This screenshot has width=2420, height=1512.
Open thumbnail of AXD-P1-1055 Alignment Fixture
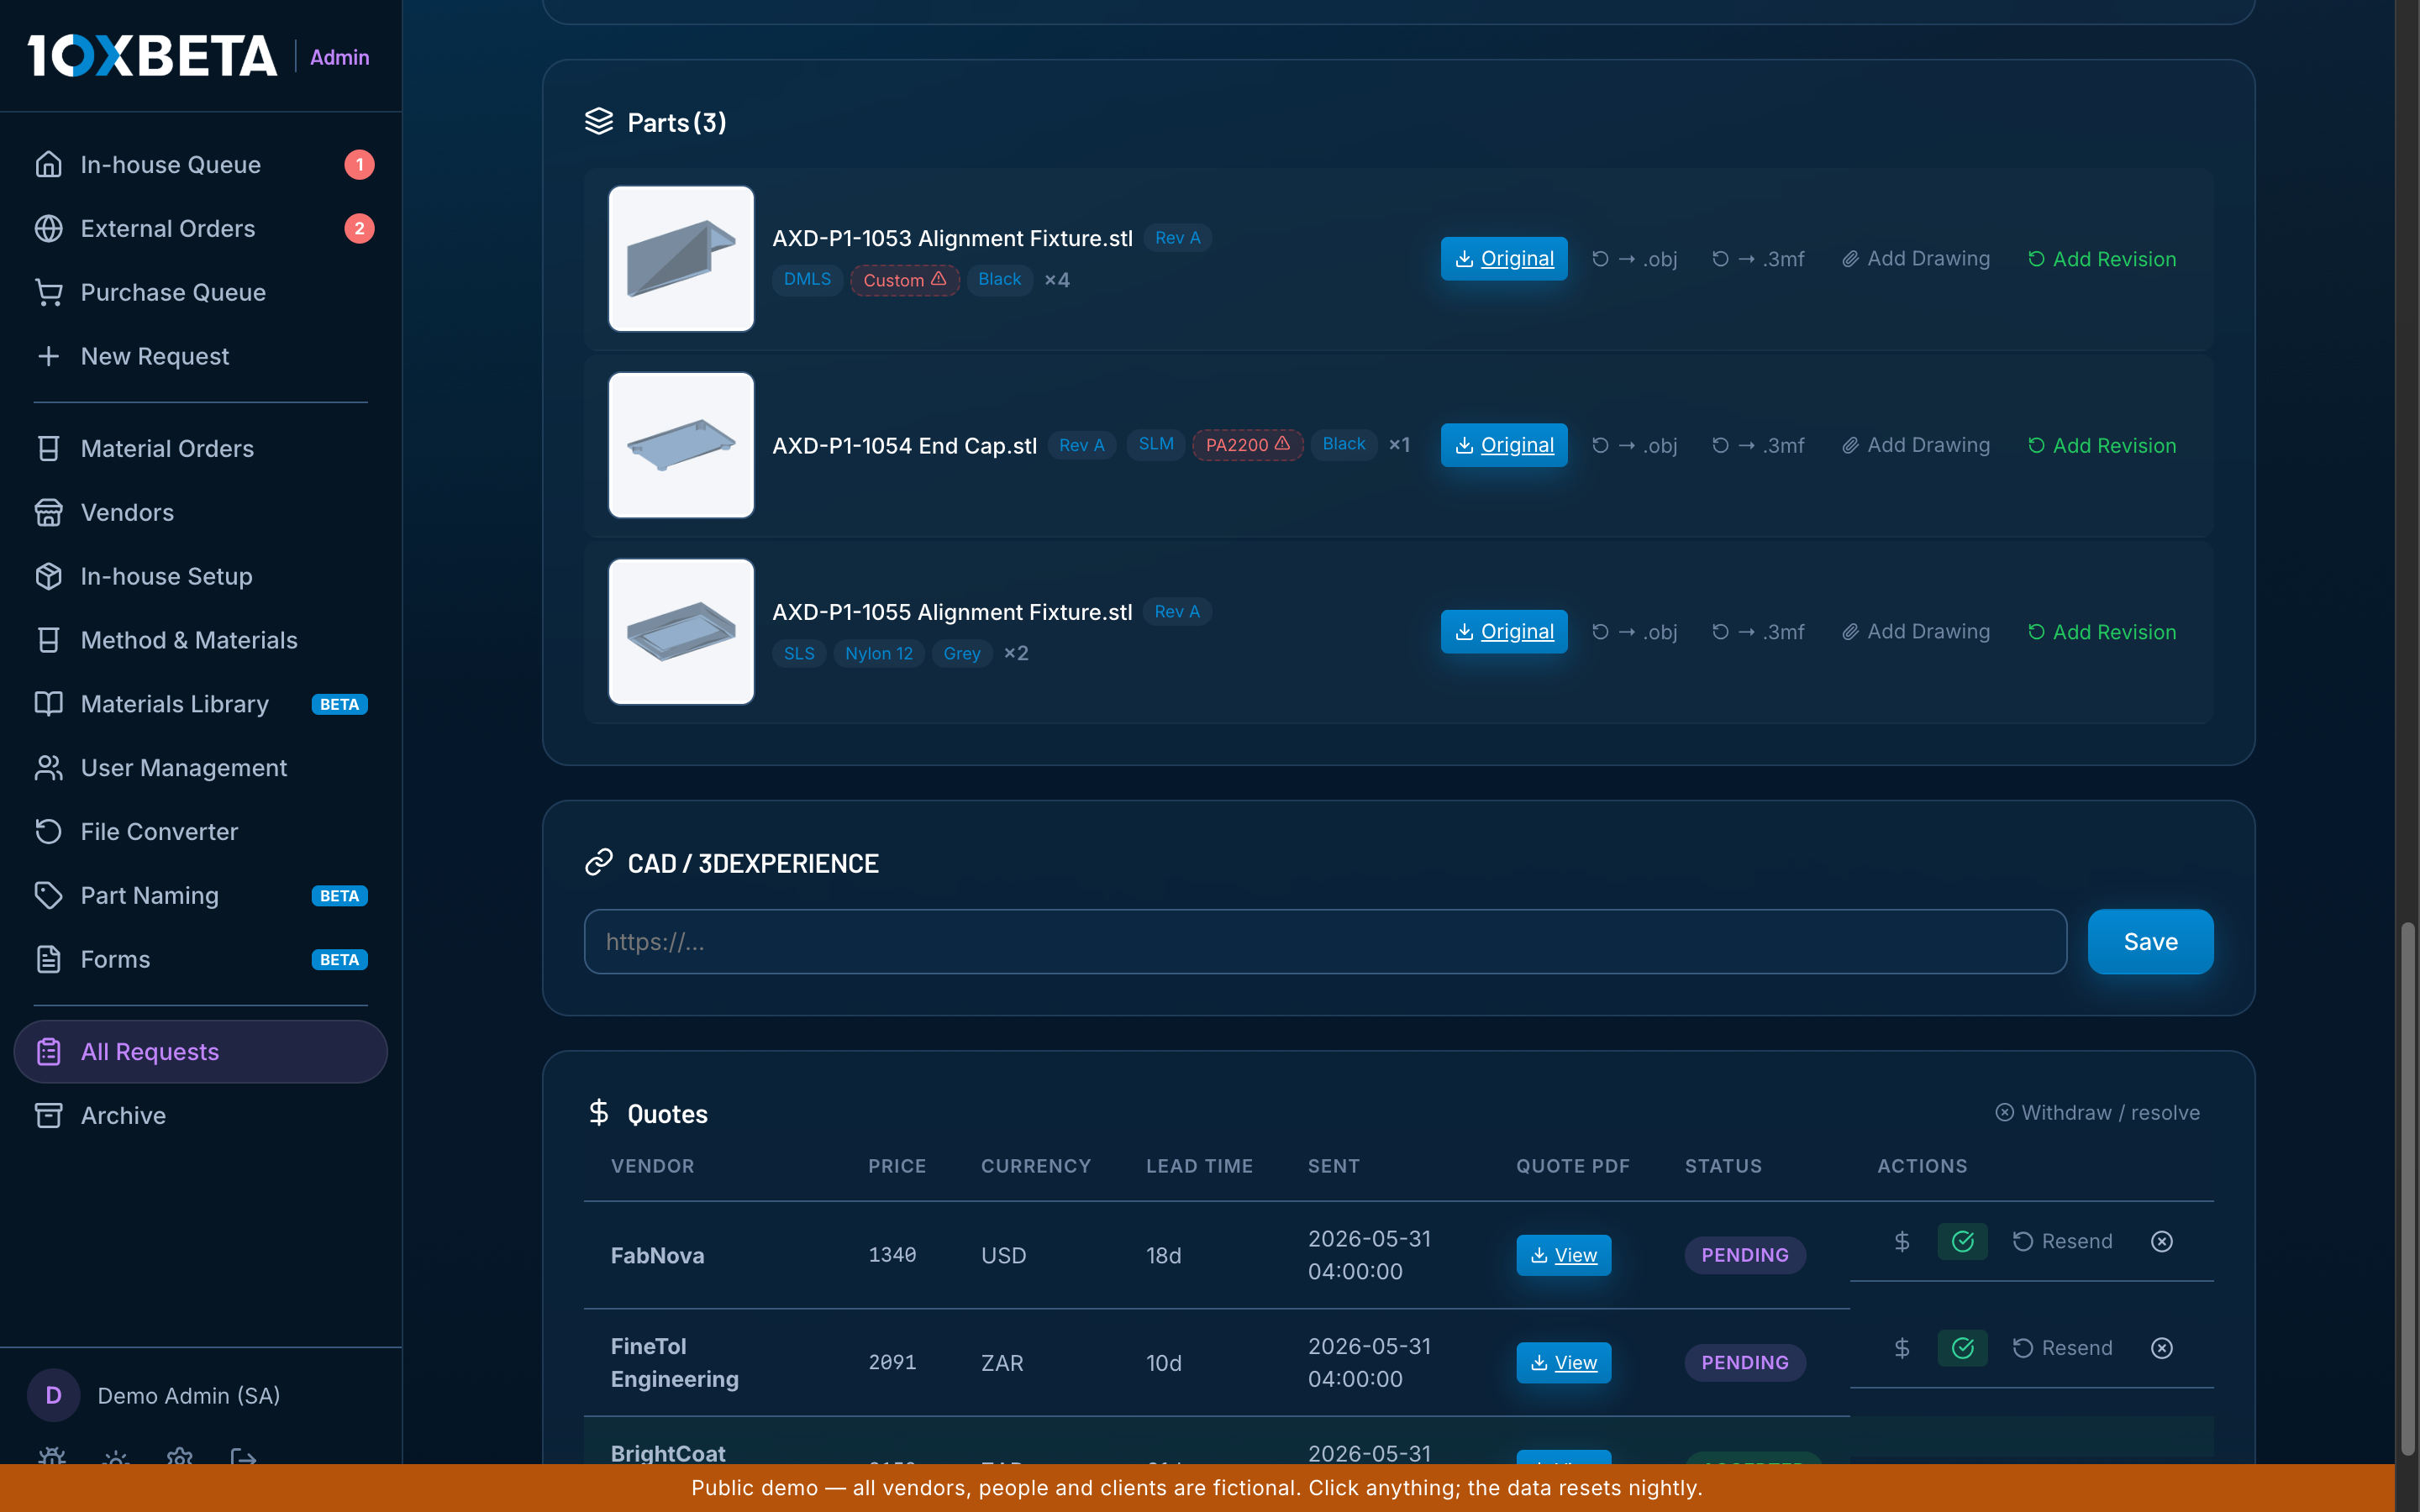681,632
